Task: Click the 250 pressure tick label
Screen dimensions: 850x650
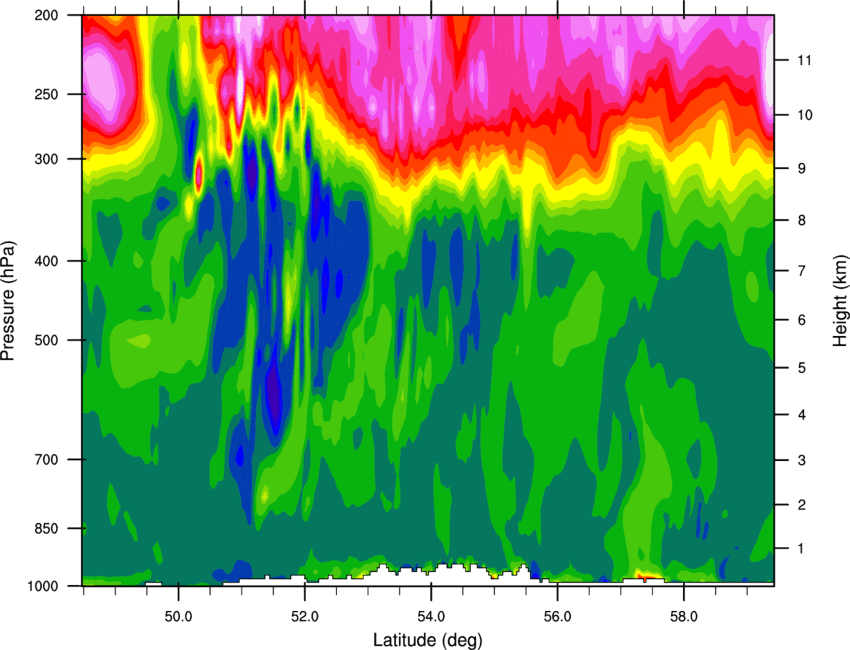Action: 47,94
